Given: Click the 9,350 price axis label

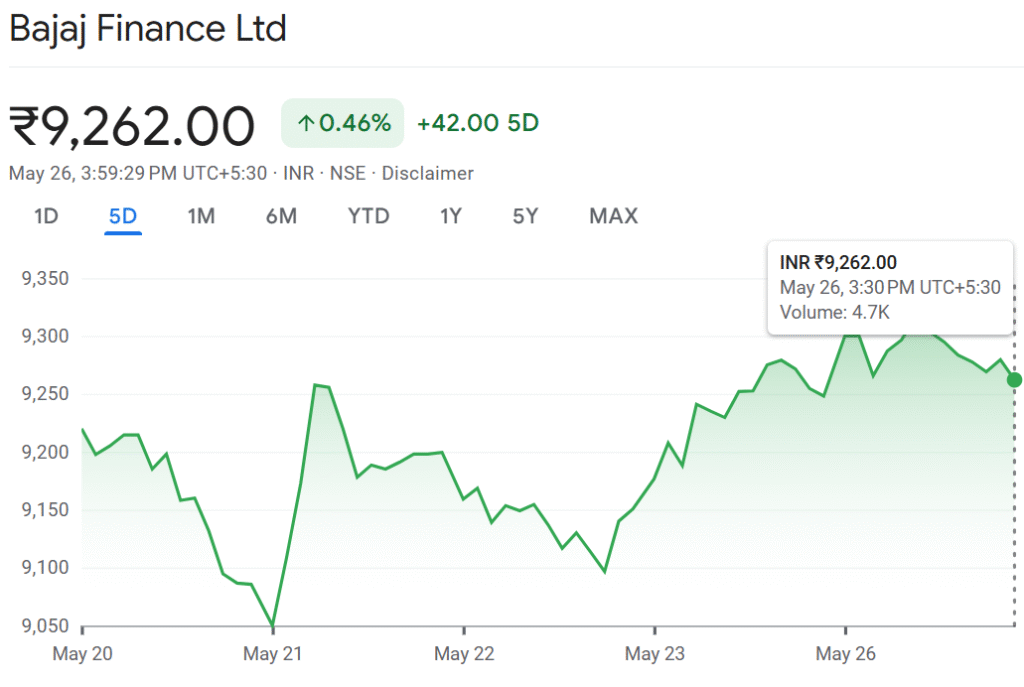Looking at the screenshot, I should pos(45,278).
